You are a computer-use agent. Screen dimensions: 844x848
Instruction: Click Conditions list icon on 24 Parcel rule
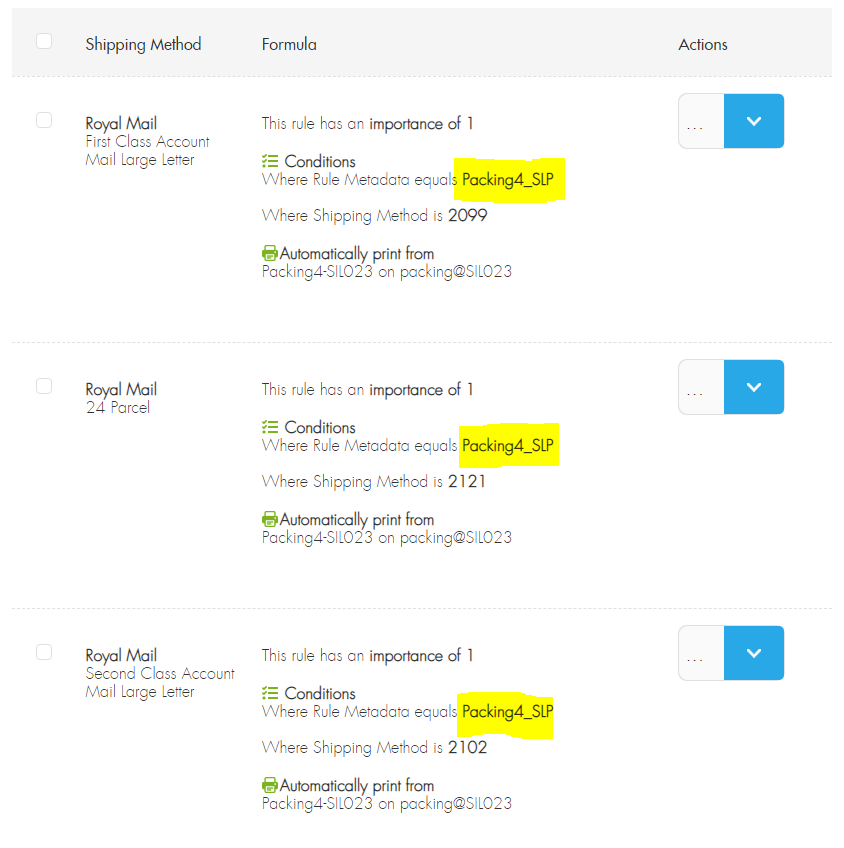pyautogui.click(x=269, y=427)
